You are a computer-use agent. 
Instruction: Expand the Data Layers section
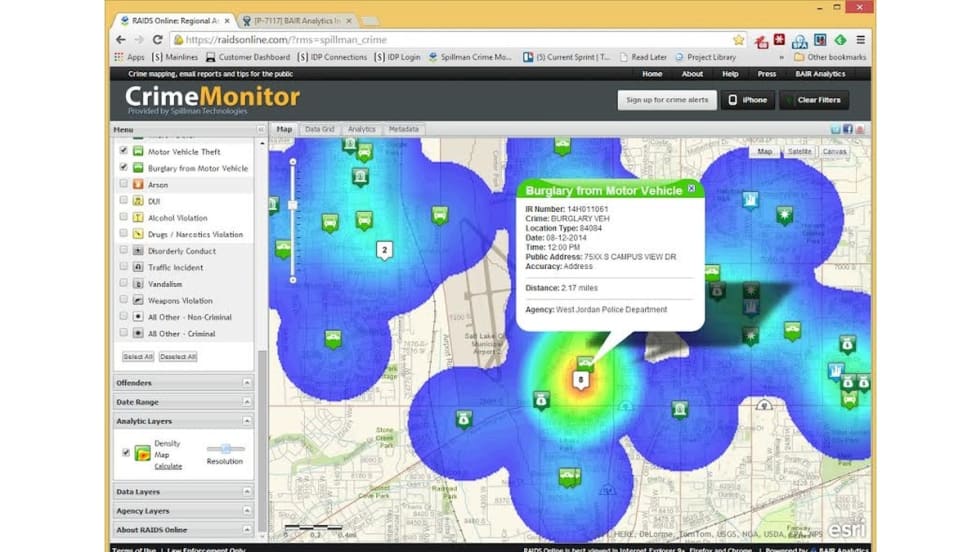click(184, 492)
